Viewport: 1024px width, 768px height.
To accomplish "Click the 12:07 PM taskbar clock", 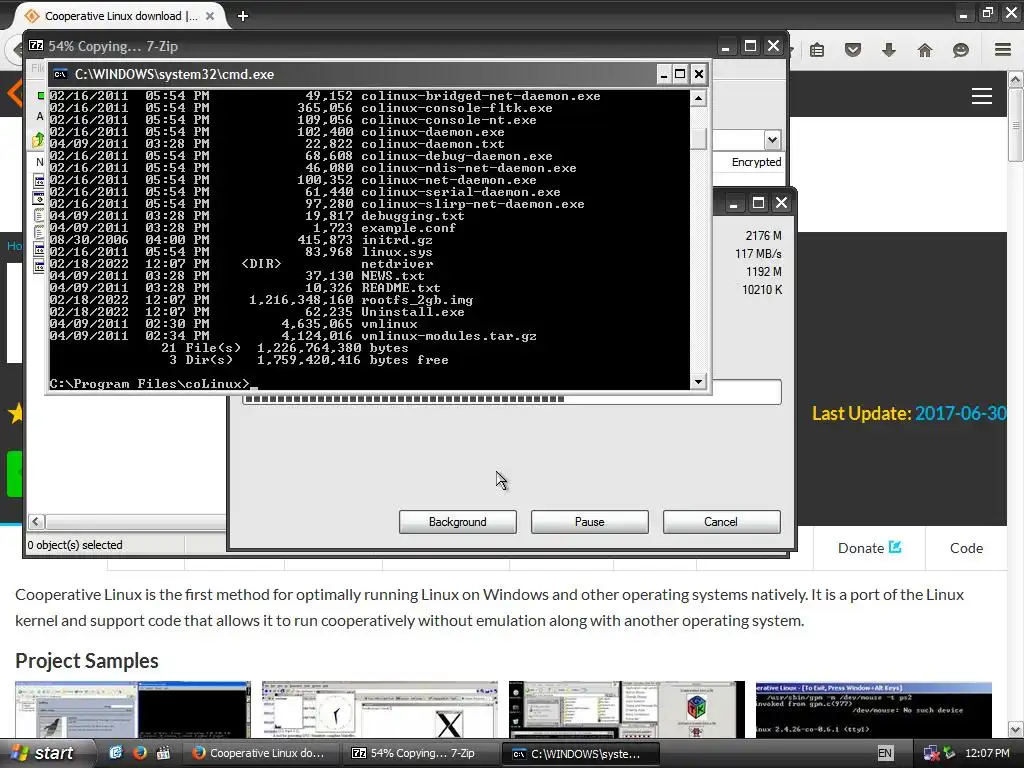I will pos(987,753).
